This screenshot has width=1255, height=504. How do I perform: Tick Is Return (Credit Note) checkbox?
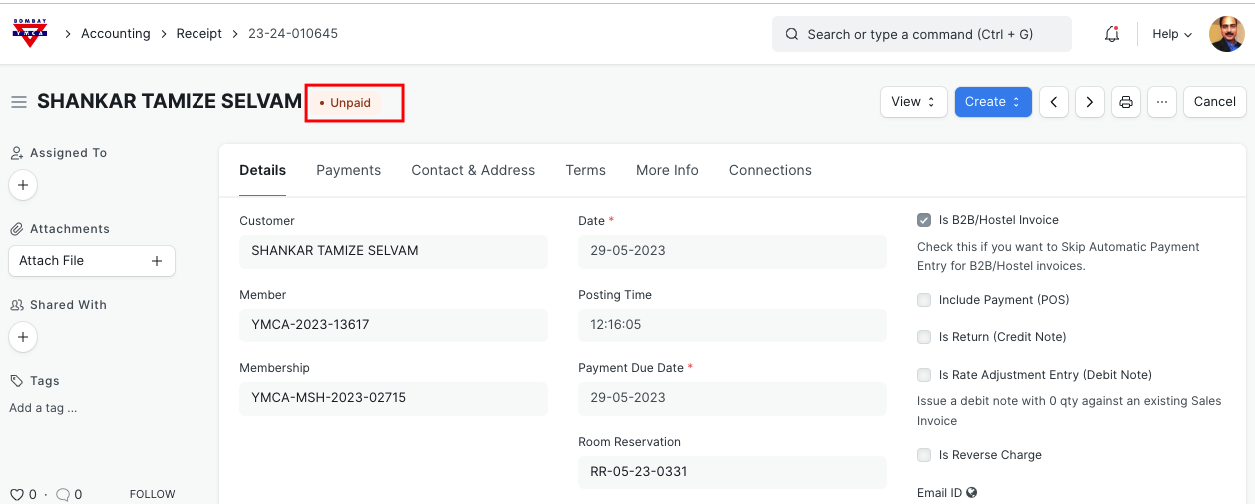point(924,337)
